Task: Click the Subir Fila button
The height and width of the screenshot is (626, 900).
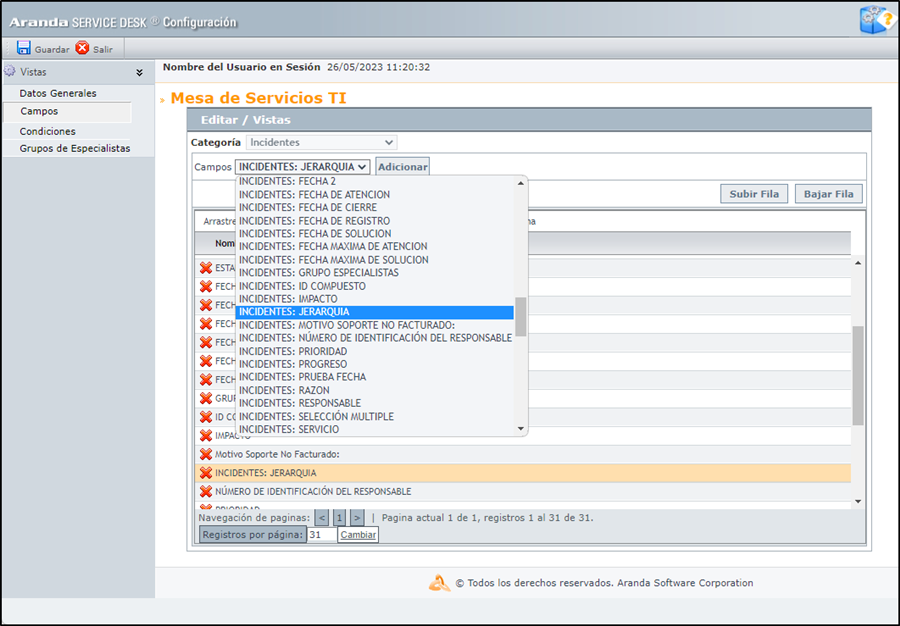Action: click(754, 194)
